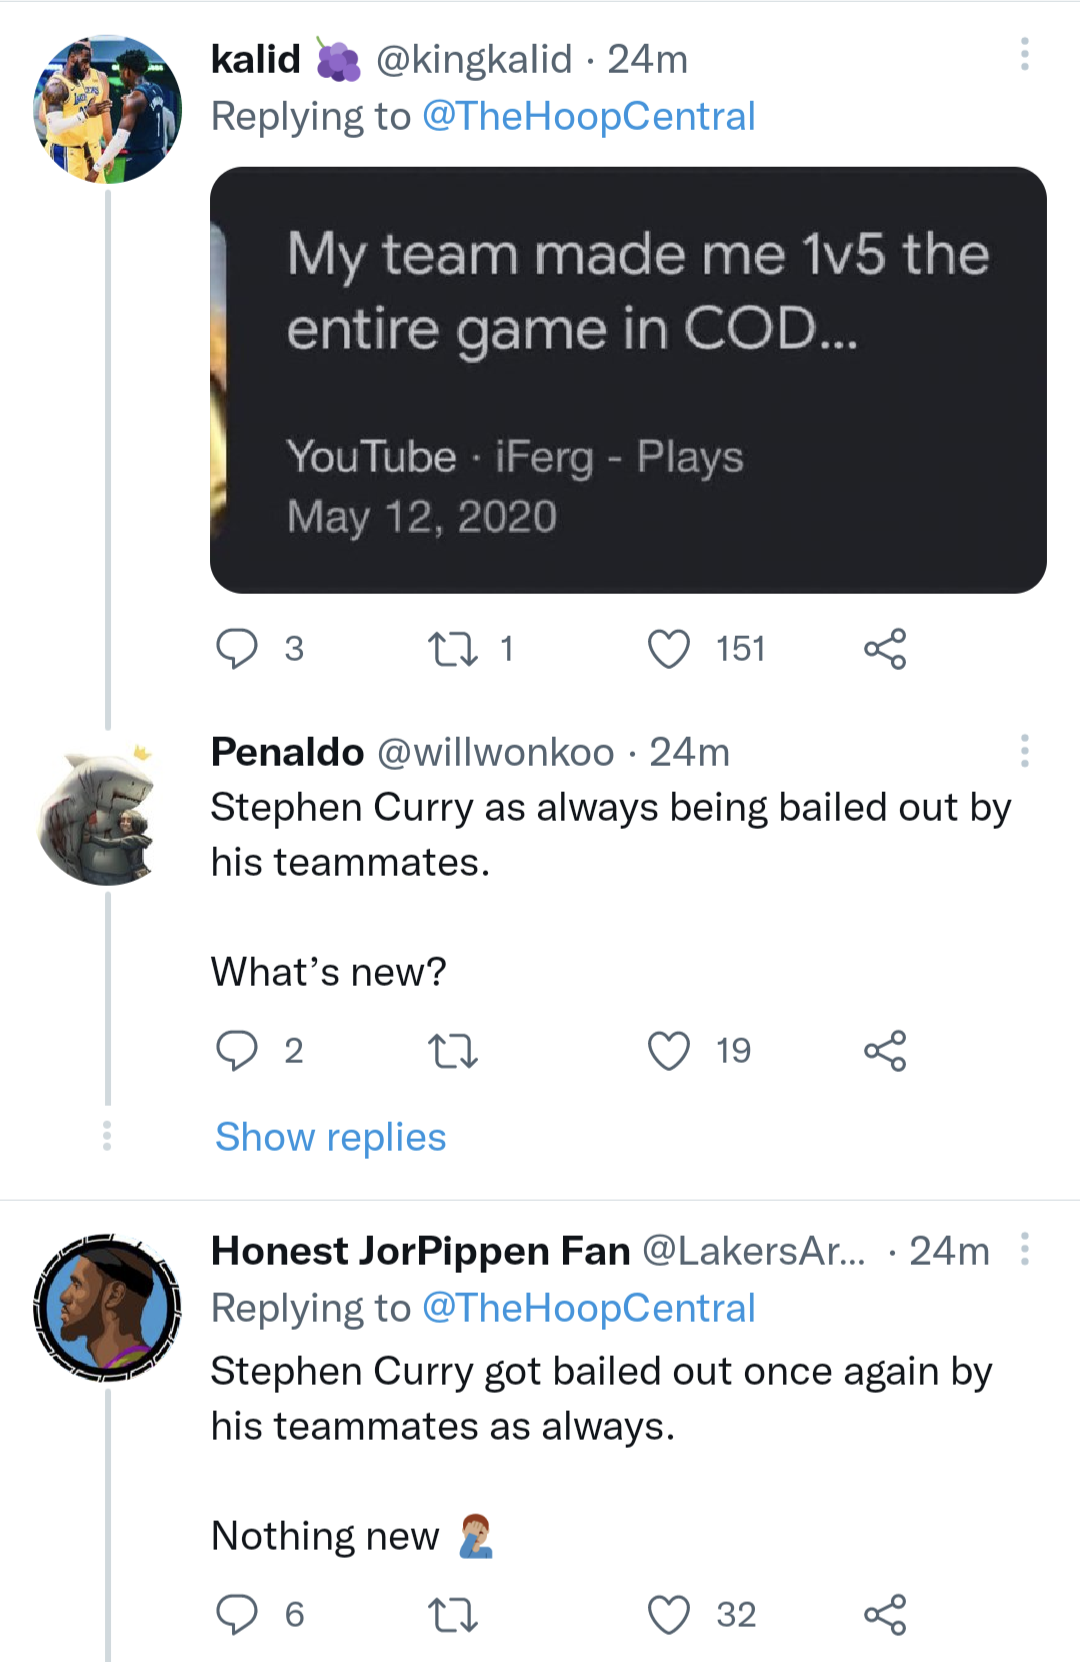Open more options on Honest JorPippen Fan's tweet
The width and height of the screenshot is (1080, 1662).
tap(1024, 1249)
